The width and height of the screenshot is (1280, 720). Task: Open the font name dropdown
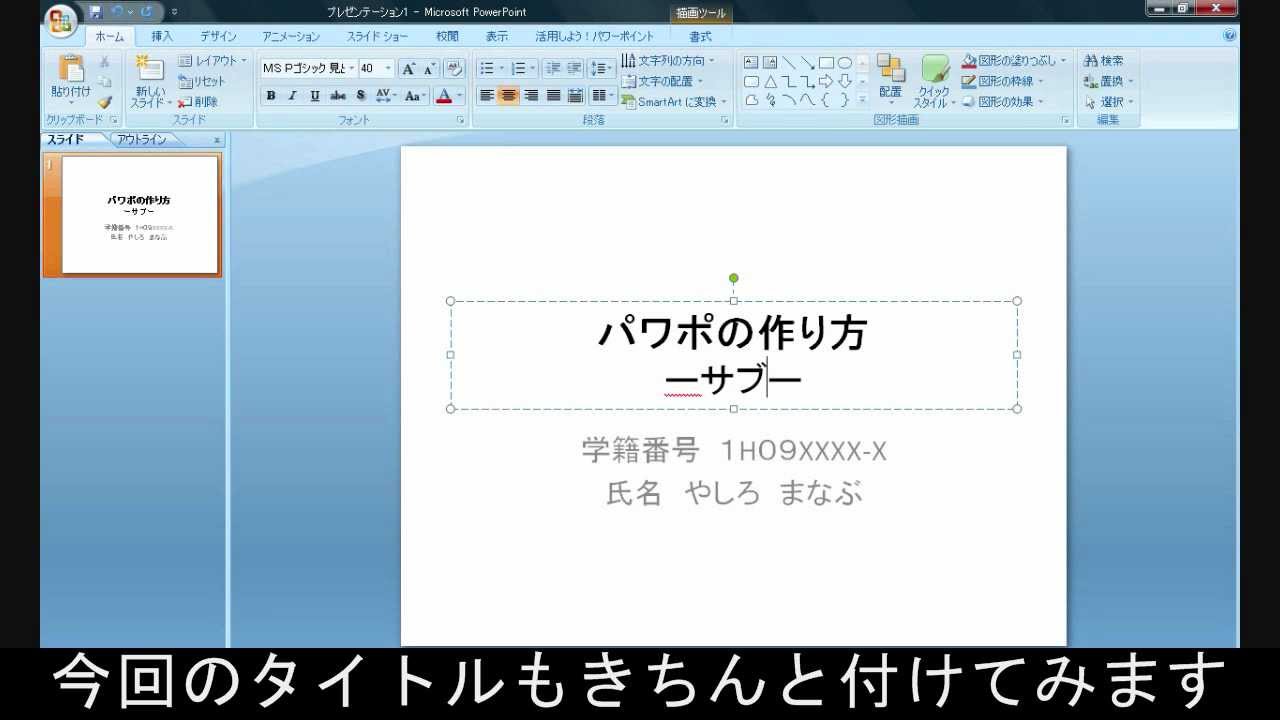(x=352, y=68)
